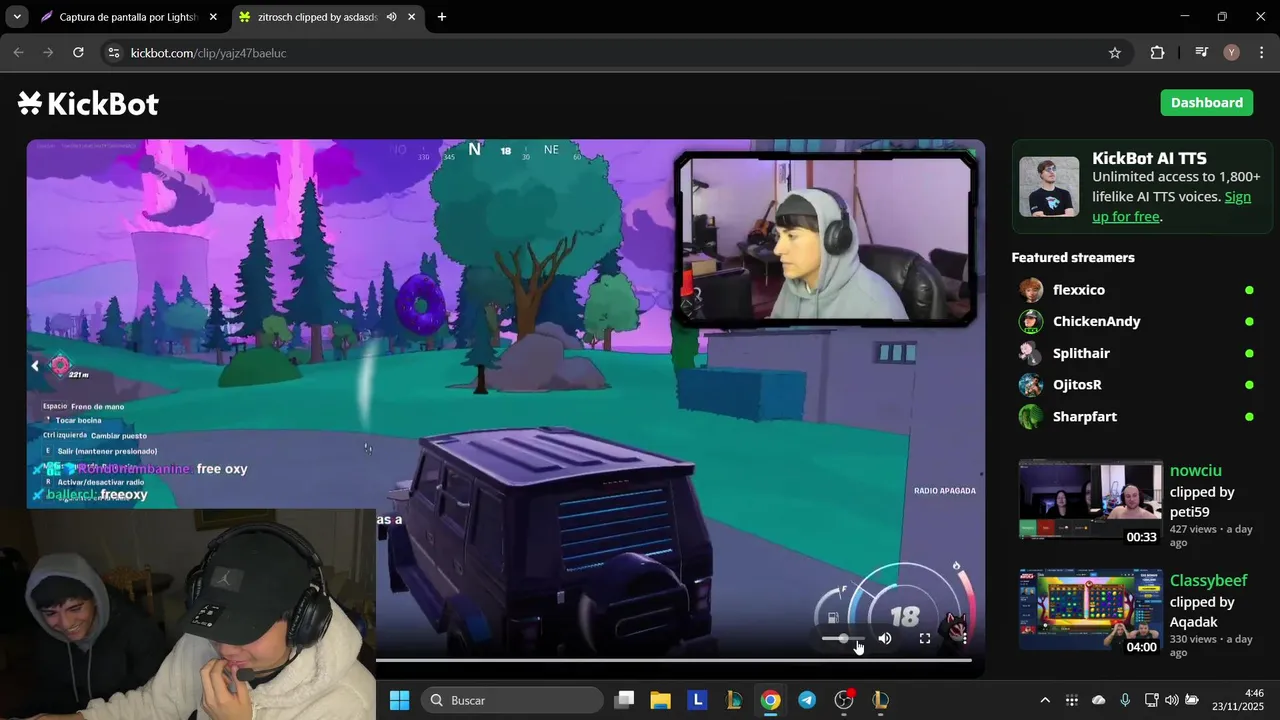Focus the kickbot.com address bar

(x=610, y=53)
